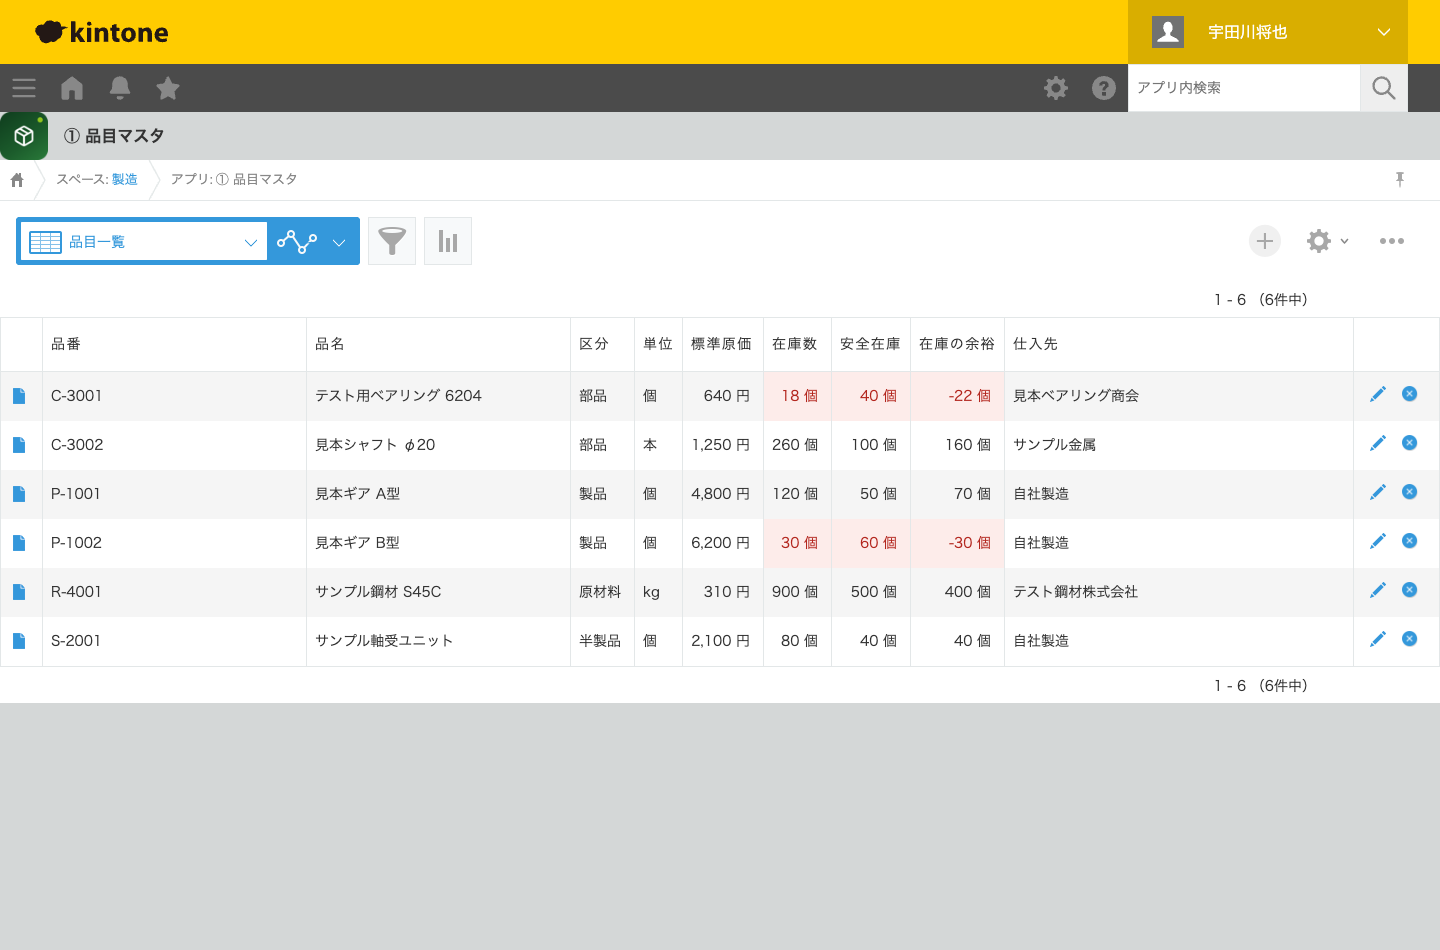Expand the 品目一覧 view dropdown
Viewport: 1440px width, 950px height.
(x=144, y=241)
